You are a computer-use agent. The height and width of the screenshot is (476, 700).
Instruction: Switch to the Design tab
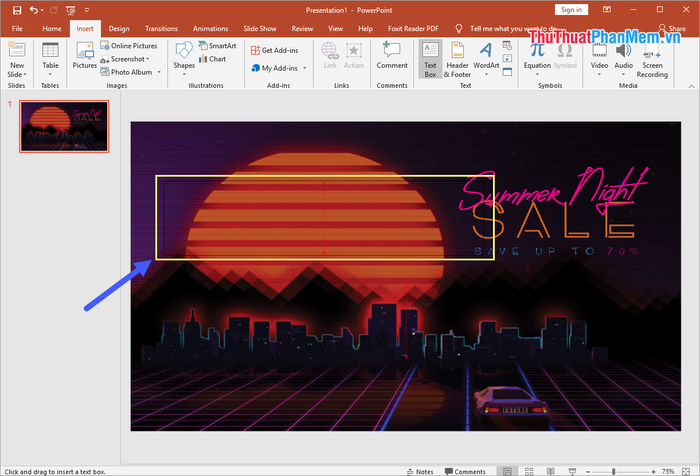click(x=119, y=29)
